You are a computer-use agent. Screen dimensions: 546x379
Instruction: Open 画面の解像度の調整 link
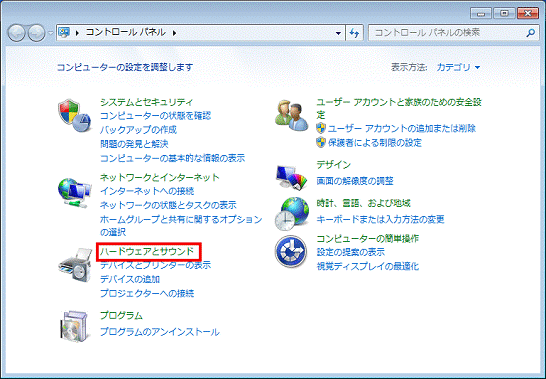[355, 181]
